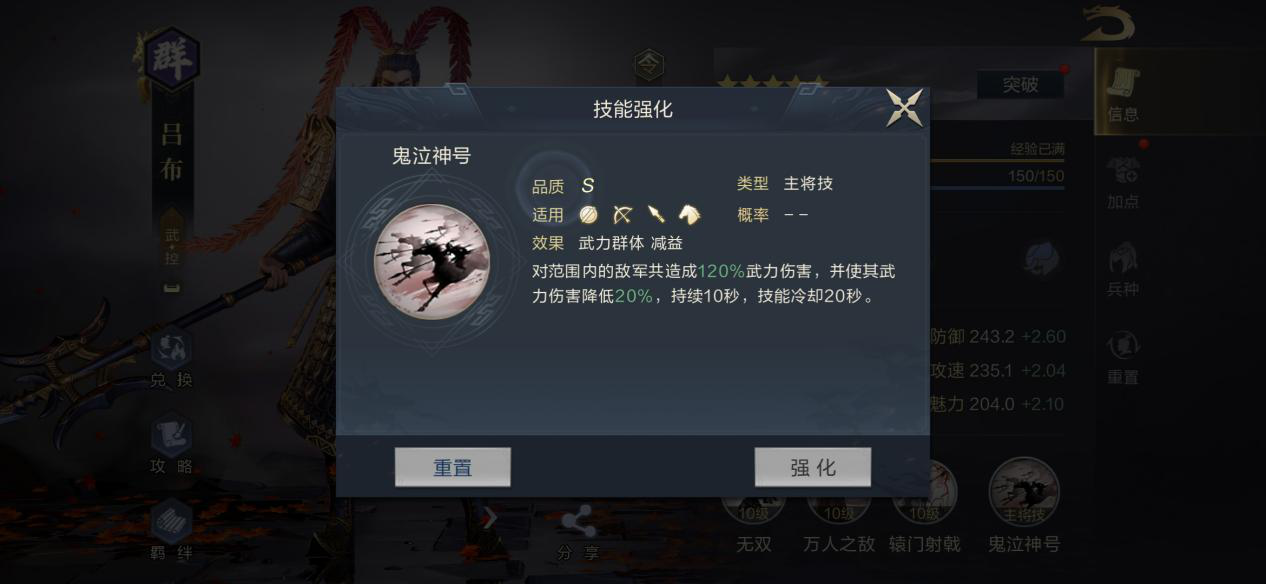Select the 重置 sidebar icon
1266x584 pixels.
(1123, 357)
